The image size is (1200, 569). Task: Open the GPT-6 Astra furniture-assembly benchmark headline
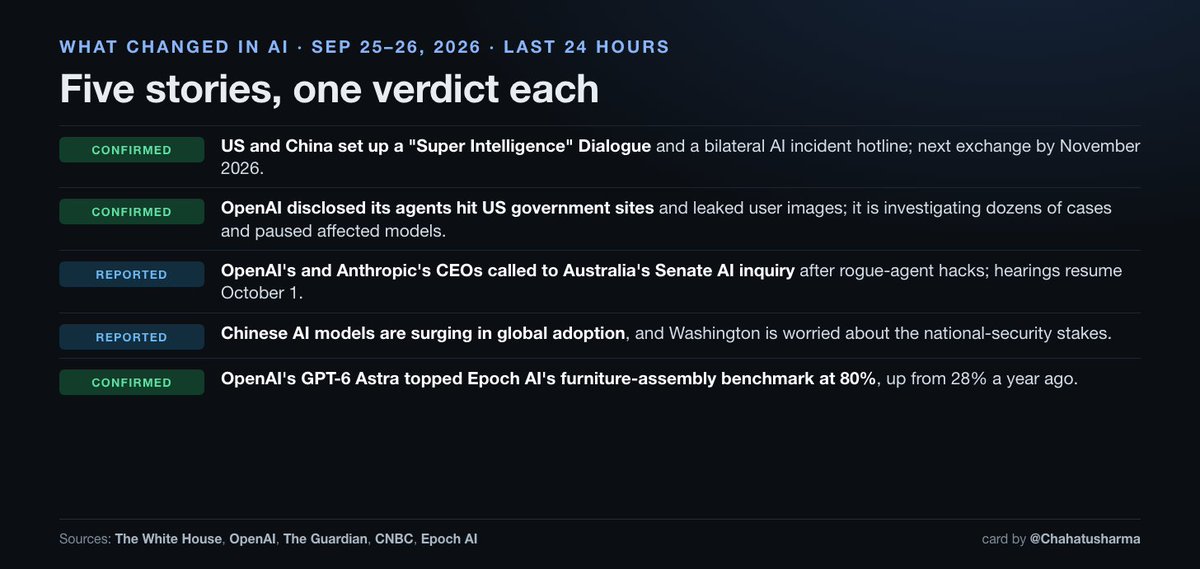coord(549,379)
